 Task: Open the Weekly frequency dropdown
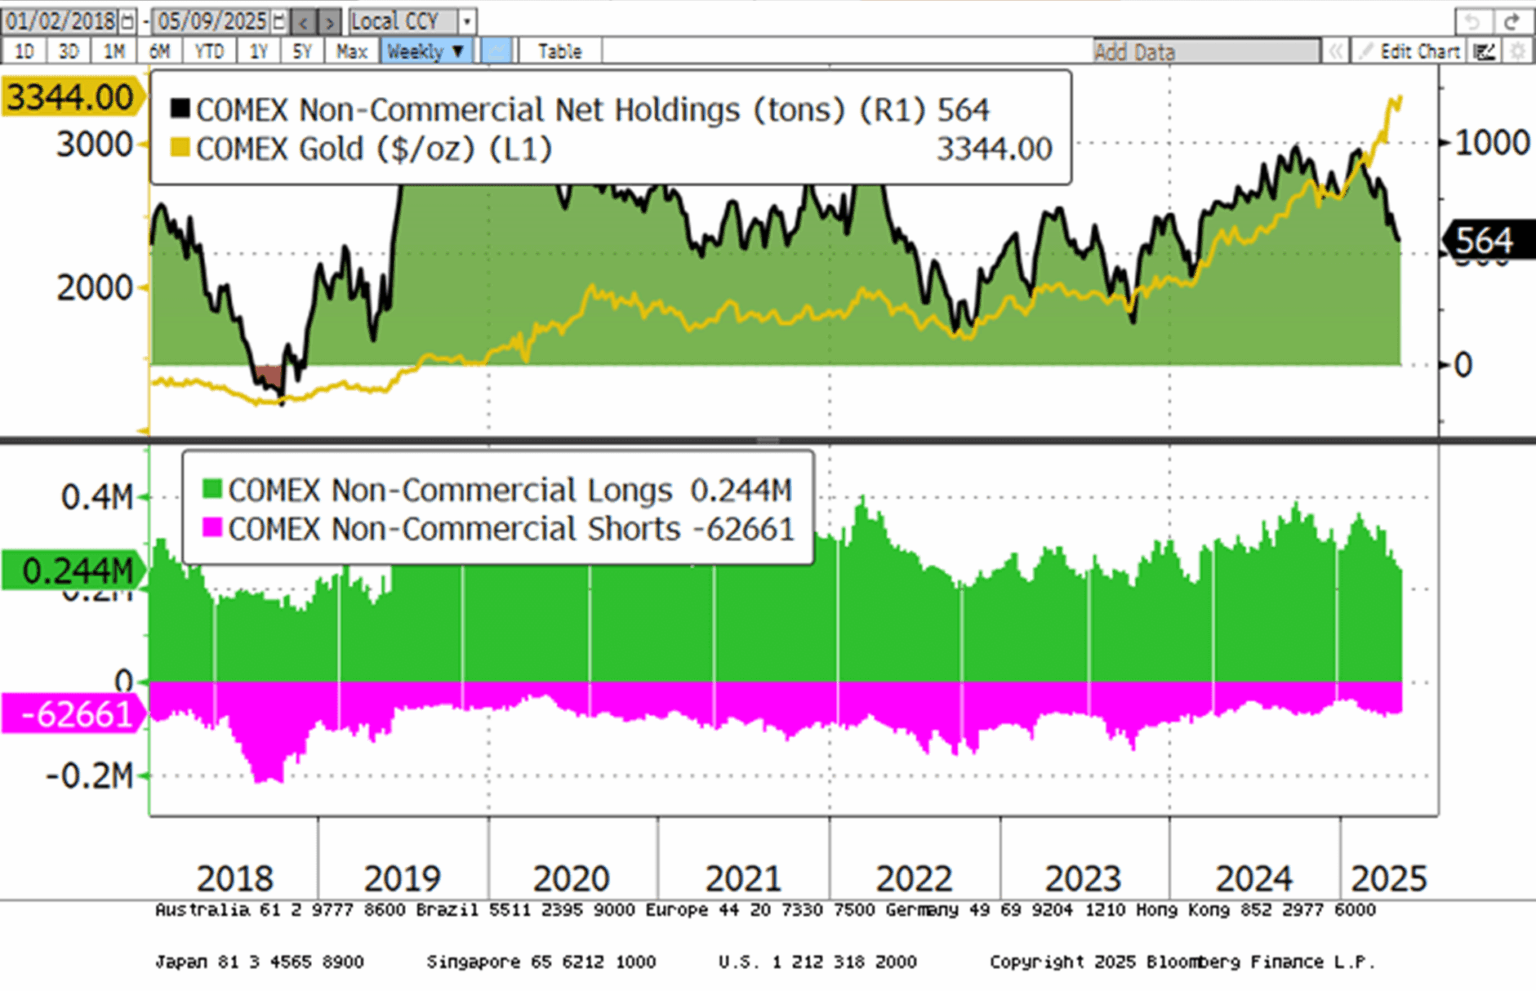click(x=426, y=50)
